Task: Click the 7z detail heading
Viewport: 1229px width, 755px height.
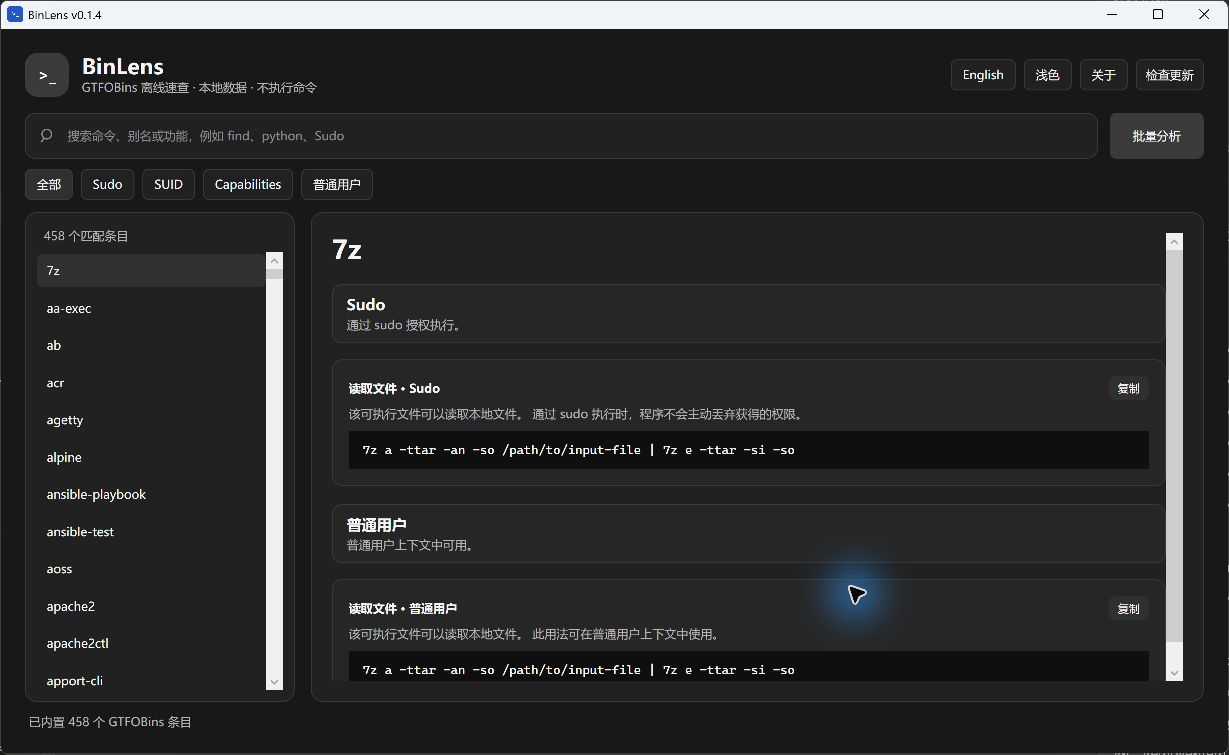Action: pos(347,250)
